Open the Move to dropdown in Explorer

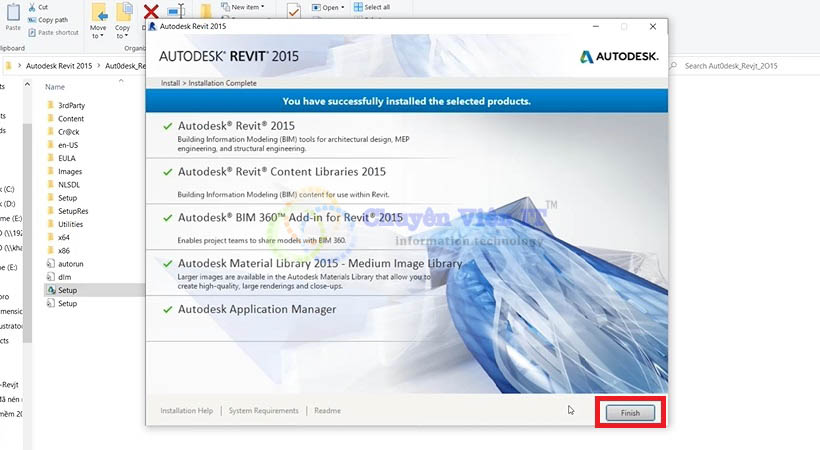[x=98, y=21]
